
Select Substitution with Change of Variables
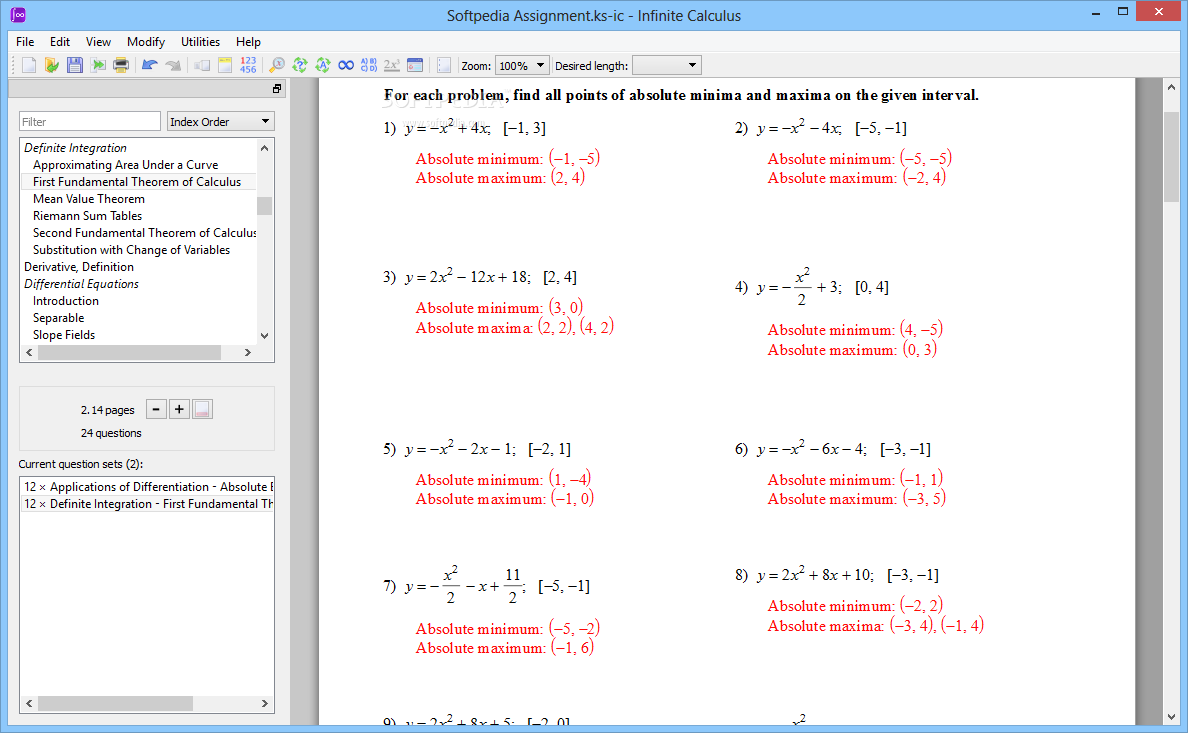click(131, 250)
